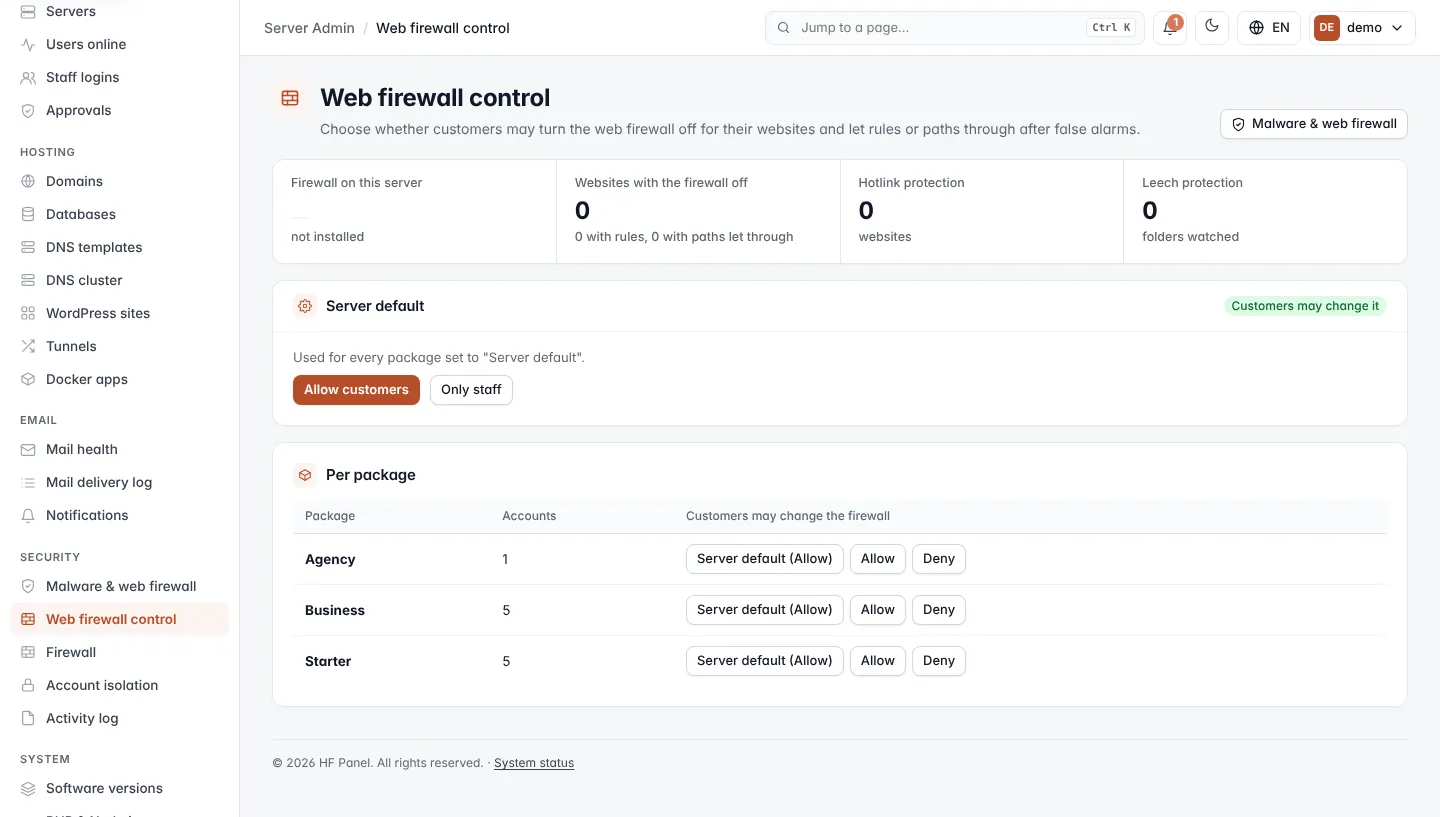Set Business package to Server default (Allow)
1440x817 pixels.
point(765,610)
